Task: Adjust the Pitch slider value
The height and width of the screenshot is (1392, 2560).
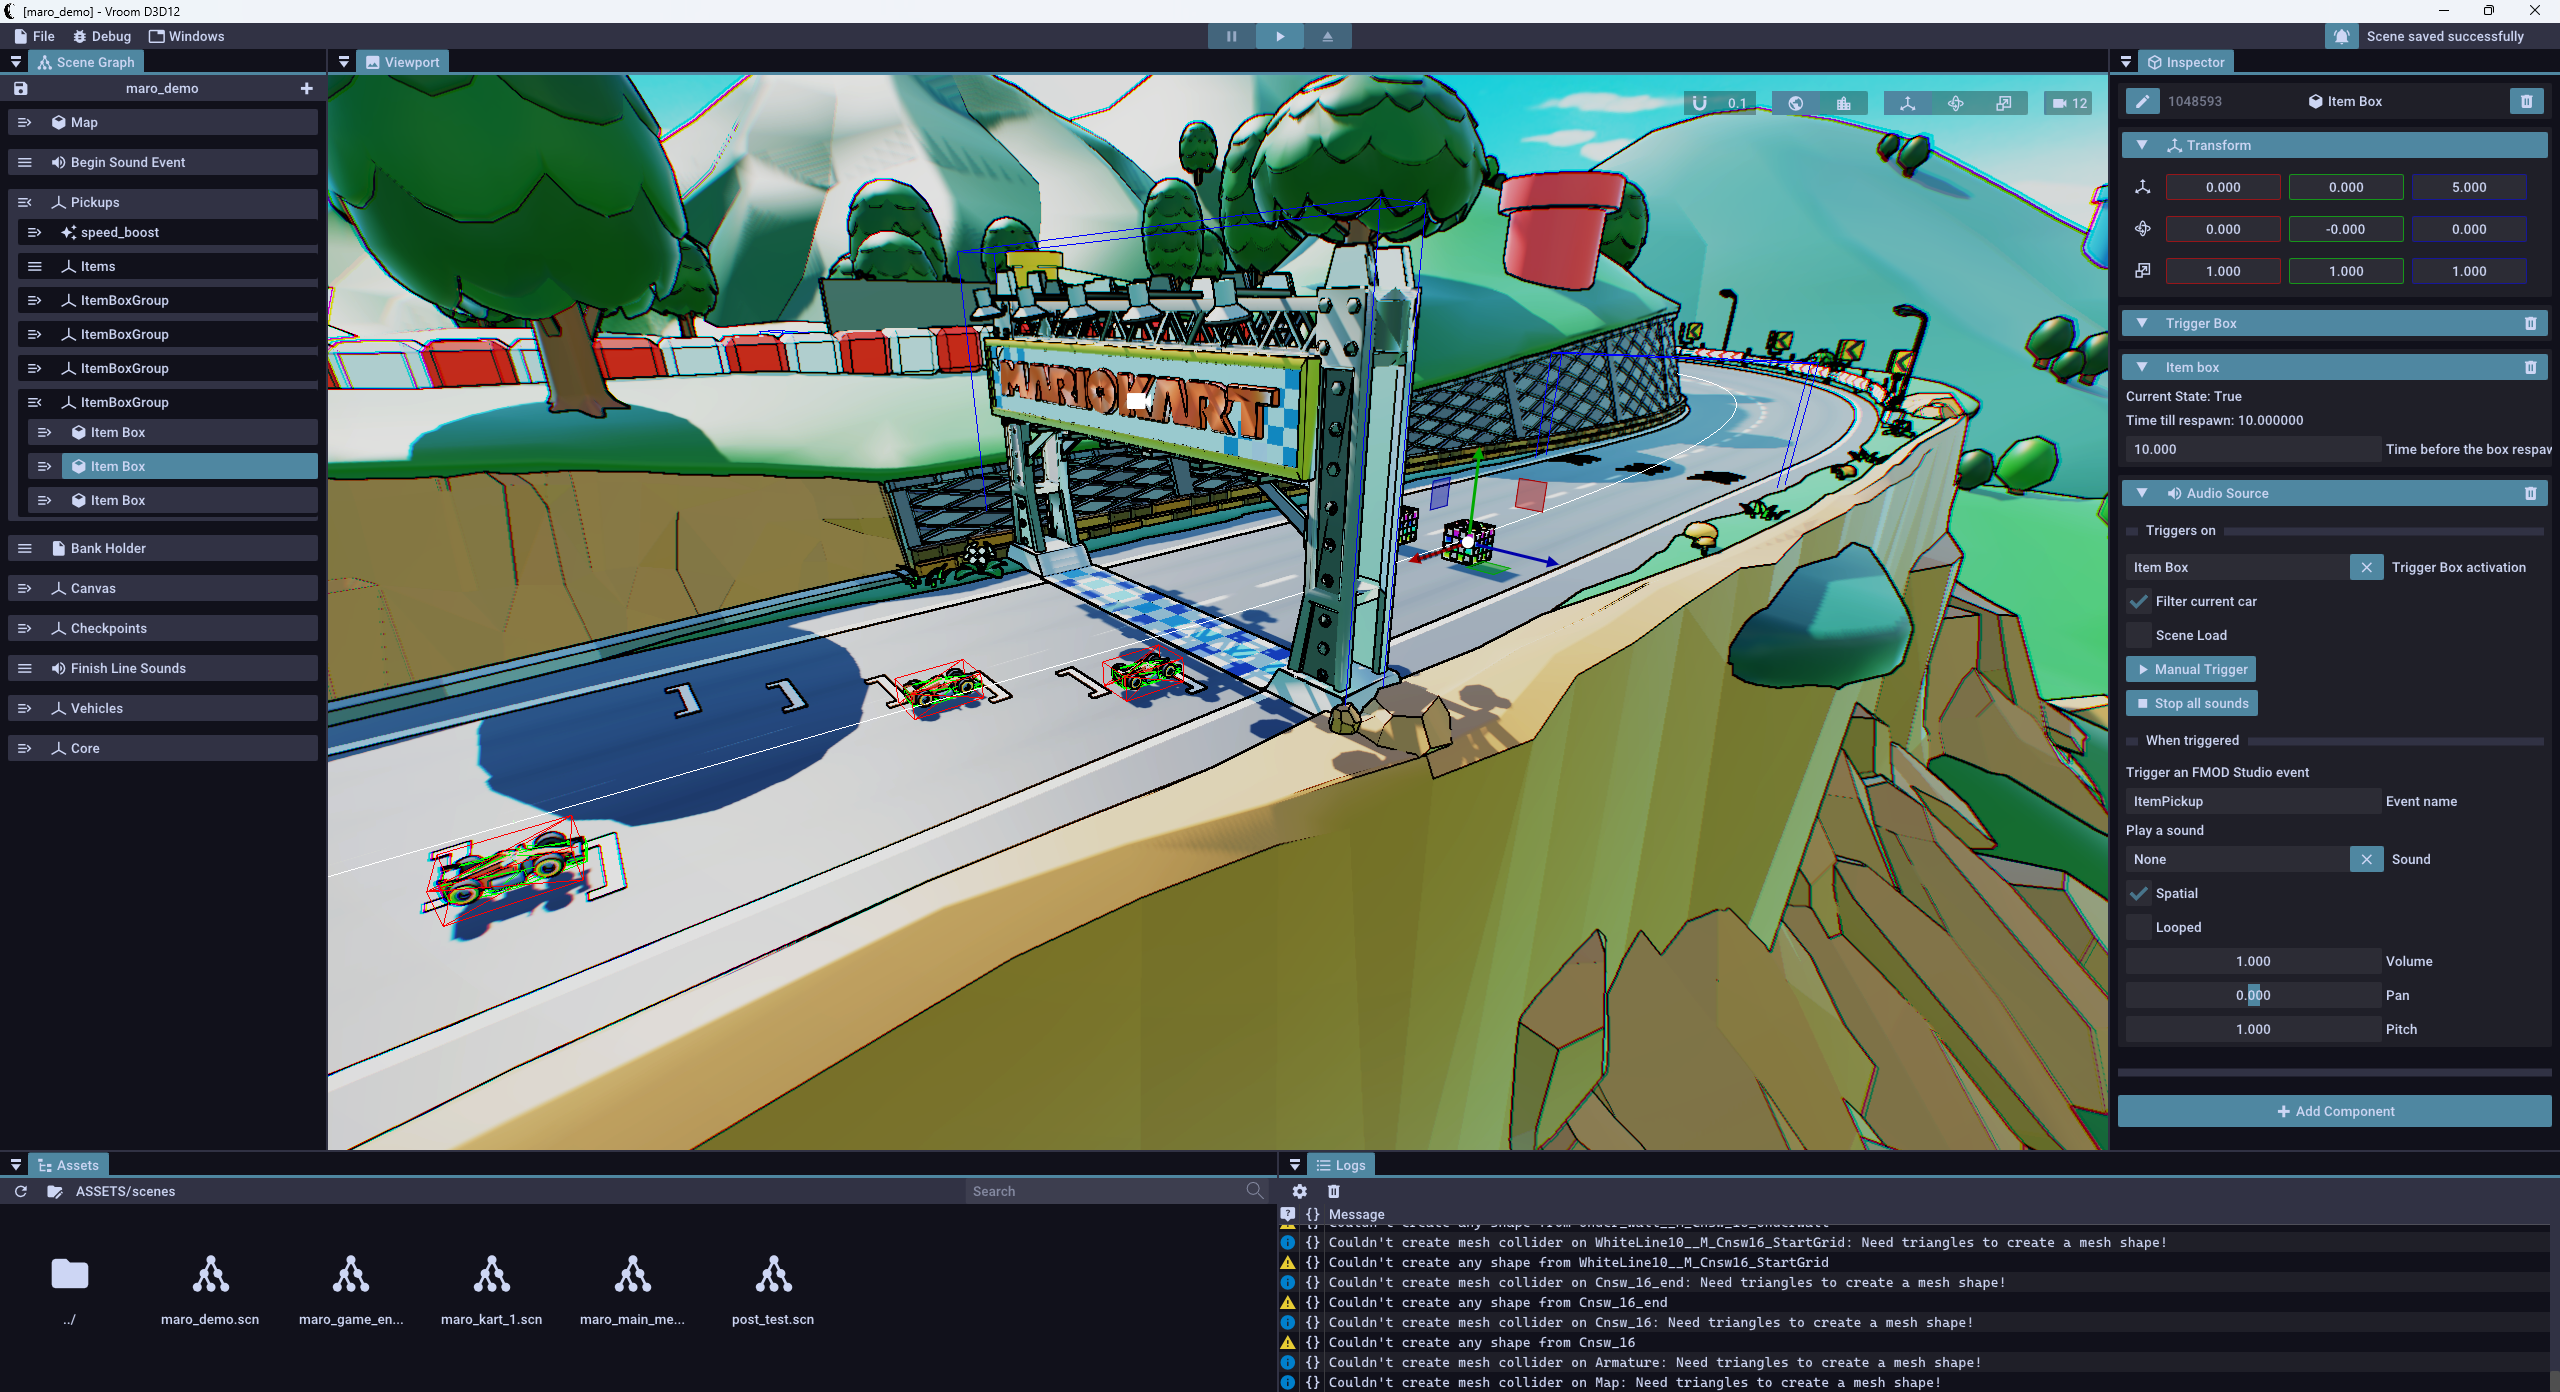Action: point(2253,1029)
